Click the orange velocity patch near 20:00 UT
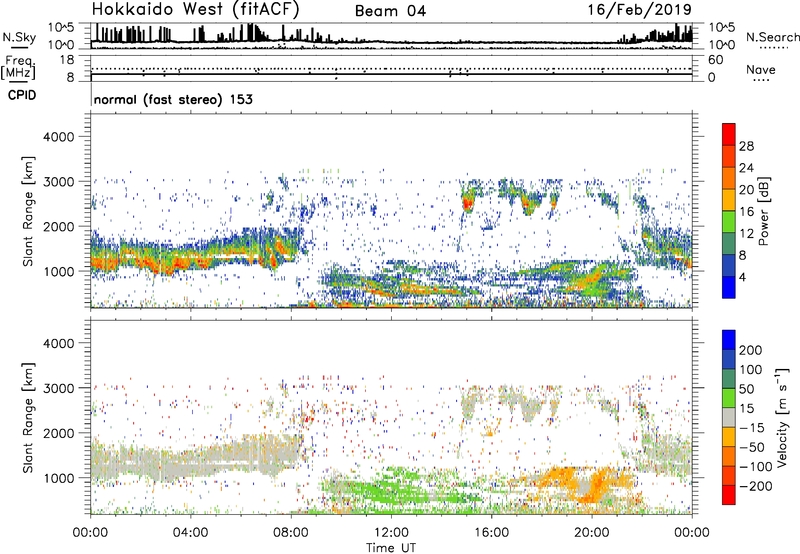The image size is (800, 554). [x=596, y=484]
